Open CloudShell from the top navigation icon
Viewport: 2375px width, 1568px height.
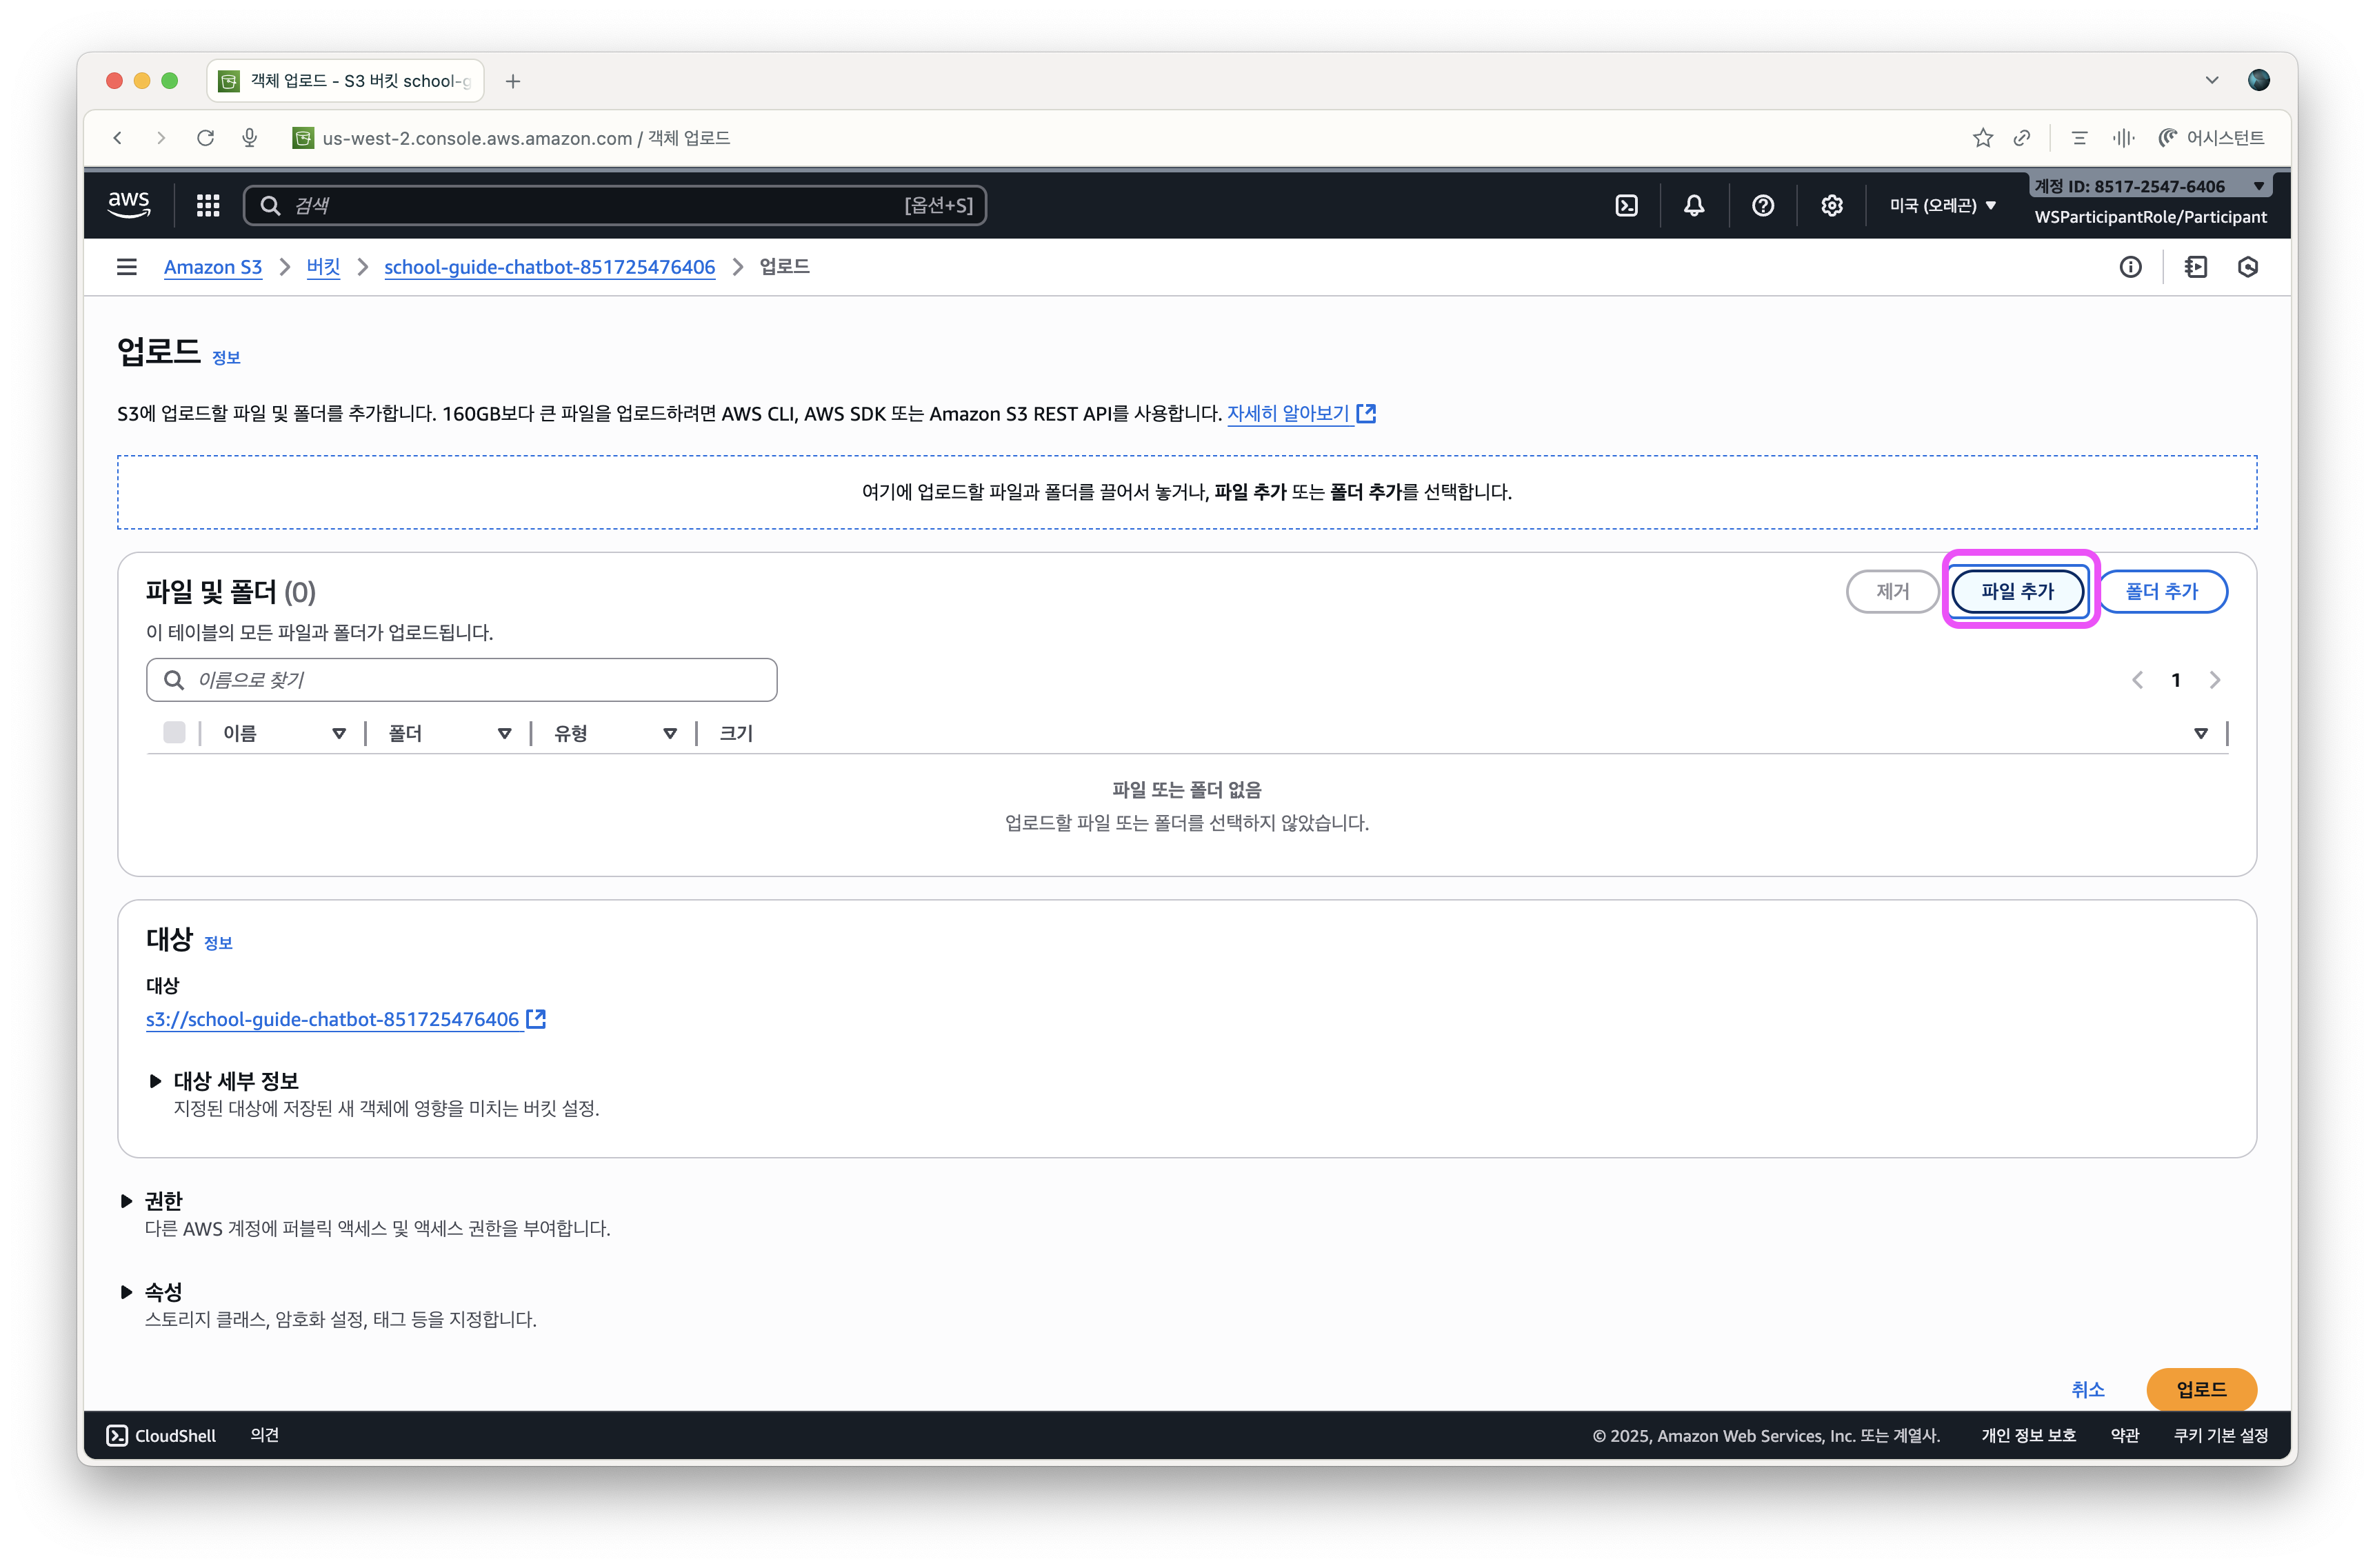(1626, 205)
